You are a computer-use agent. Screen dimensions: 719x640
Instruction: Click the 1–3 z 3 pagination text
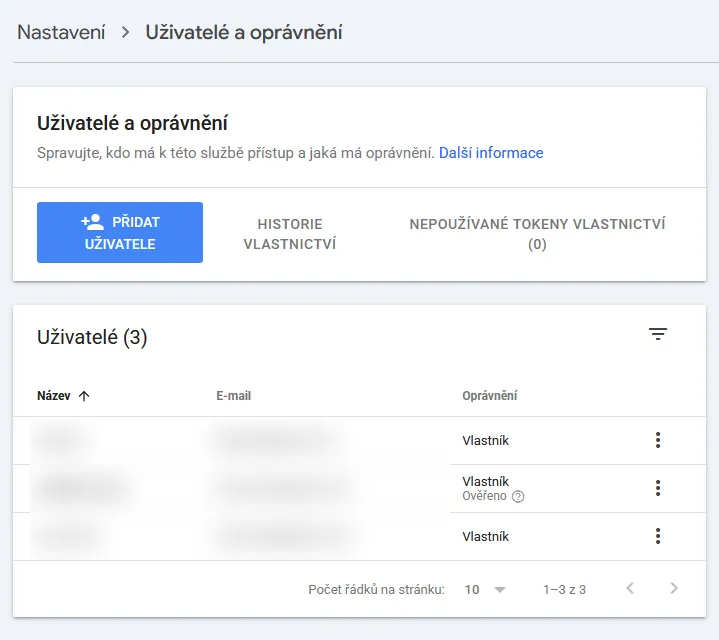[x=564, y=590]
